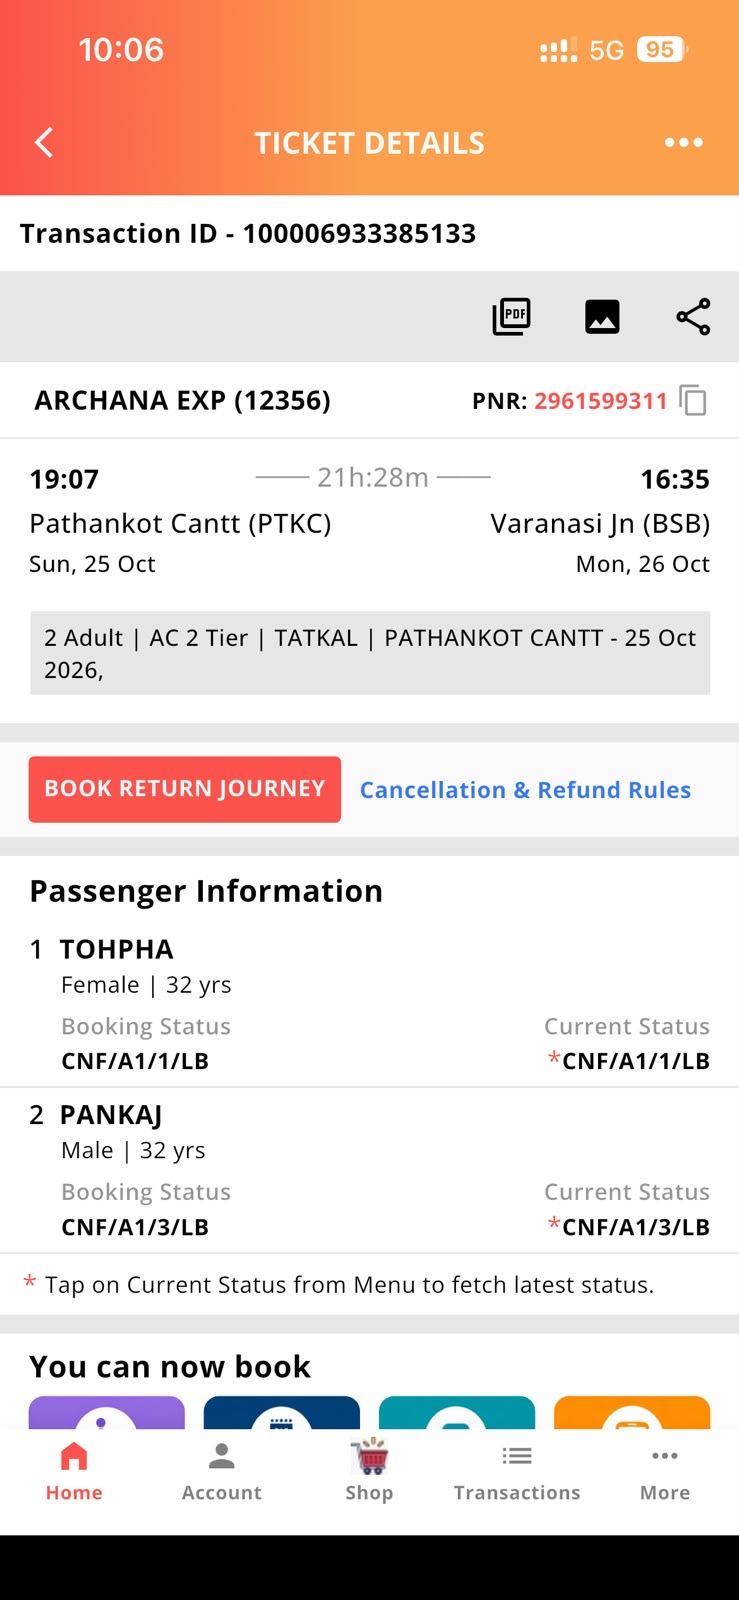
Task: Select the dark blue booking tile
Action: pos(282,1412)
